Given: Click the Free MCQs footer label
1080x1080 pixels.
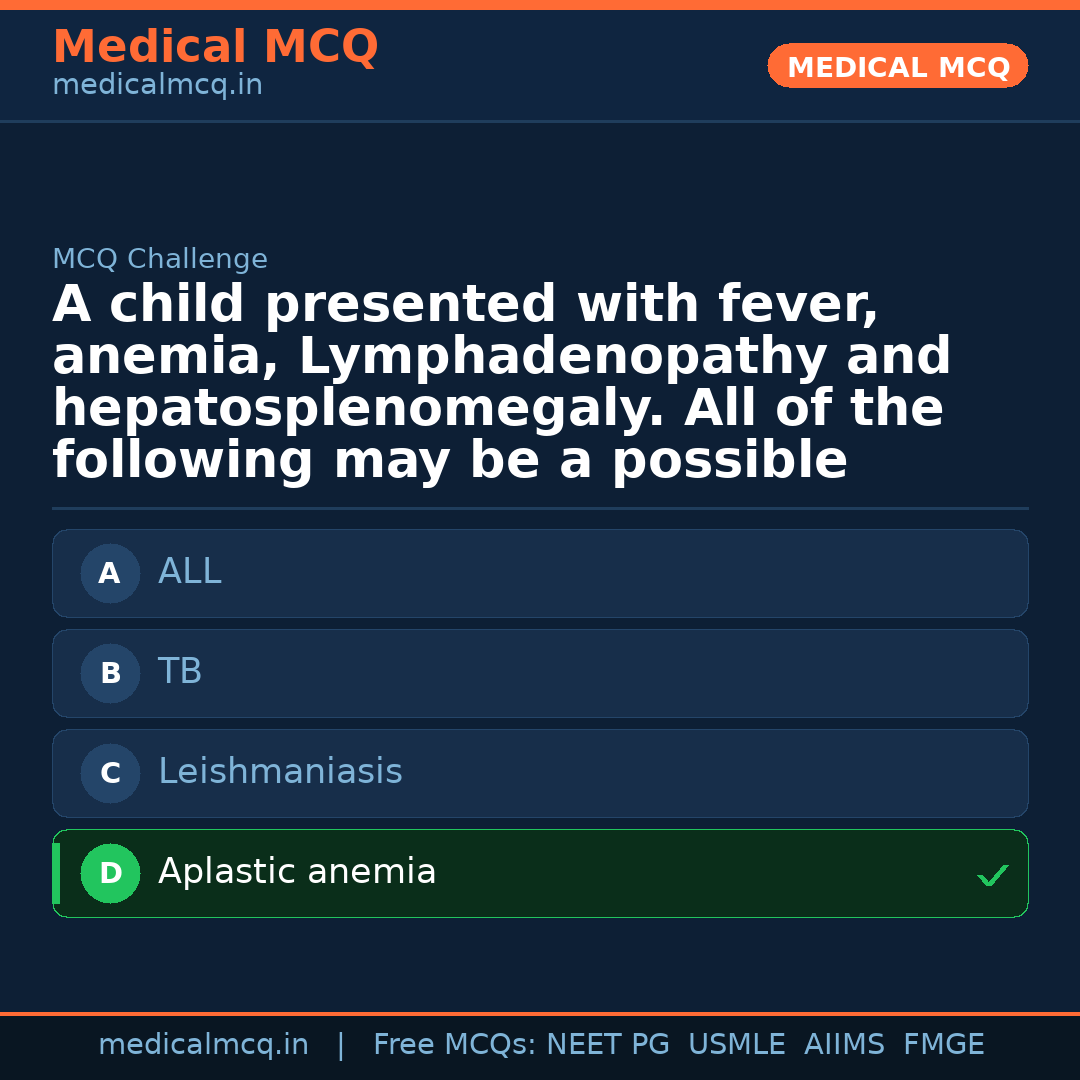Looking at the screenshot, I should pos(454,1045).
